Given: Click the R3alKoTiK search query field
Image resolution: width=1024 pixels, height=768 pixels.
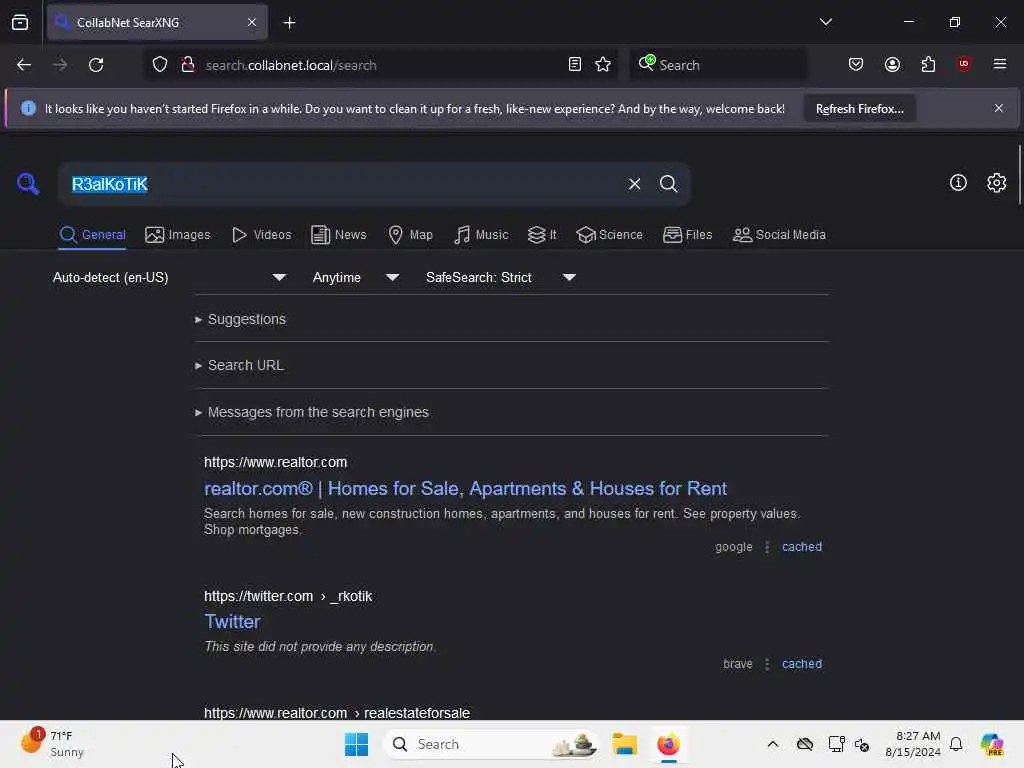Looking at the screenshot, I should tap(340, 184).
